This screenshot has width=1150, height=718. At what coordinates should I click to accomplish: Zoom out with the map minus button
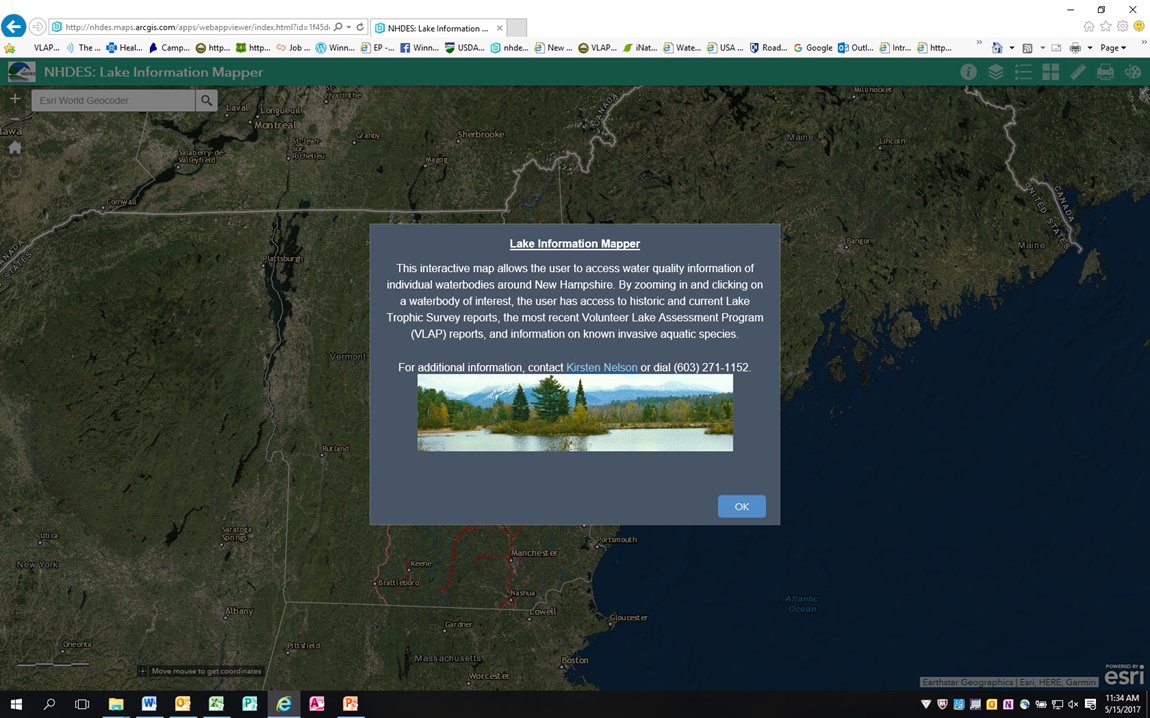pos(15,119)
